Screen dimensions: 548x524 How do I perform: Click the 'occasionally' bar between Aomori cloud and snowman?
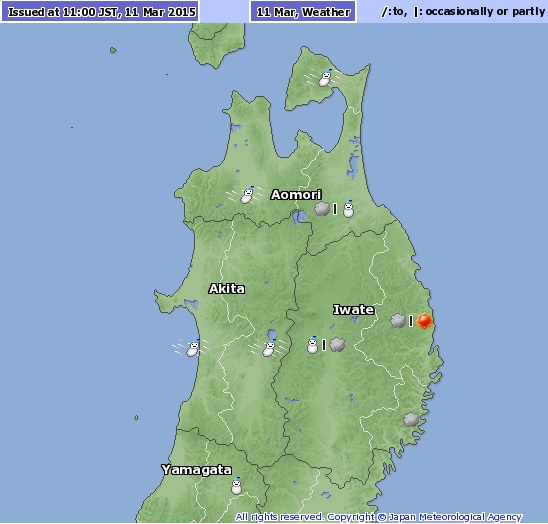pos(335,209)
